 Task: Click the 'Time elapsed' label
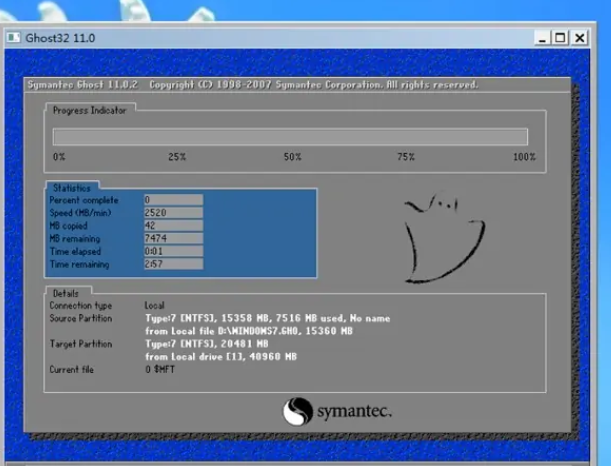click(75, 251)
